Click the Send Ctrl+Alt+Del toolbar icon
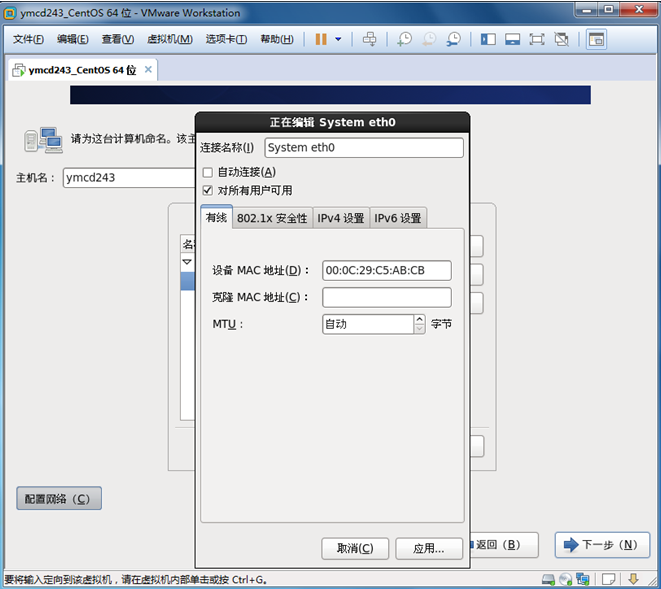Viewport: 661px width, 589px height. [370, 39]
